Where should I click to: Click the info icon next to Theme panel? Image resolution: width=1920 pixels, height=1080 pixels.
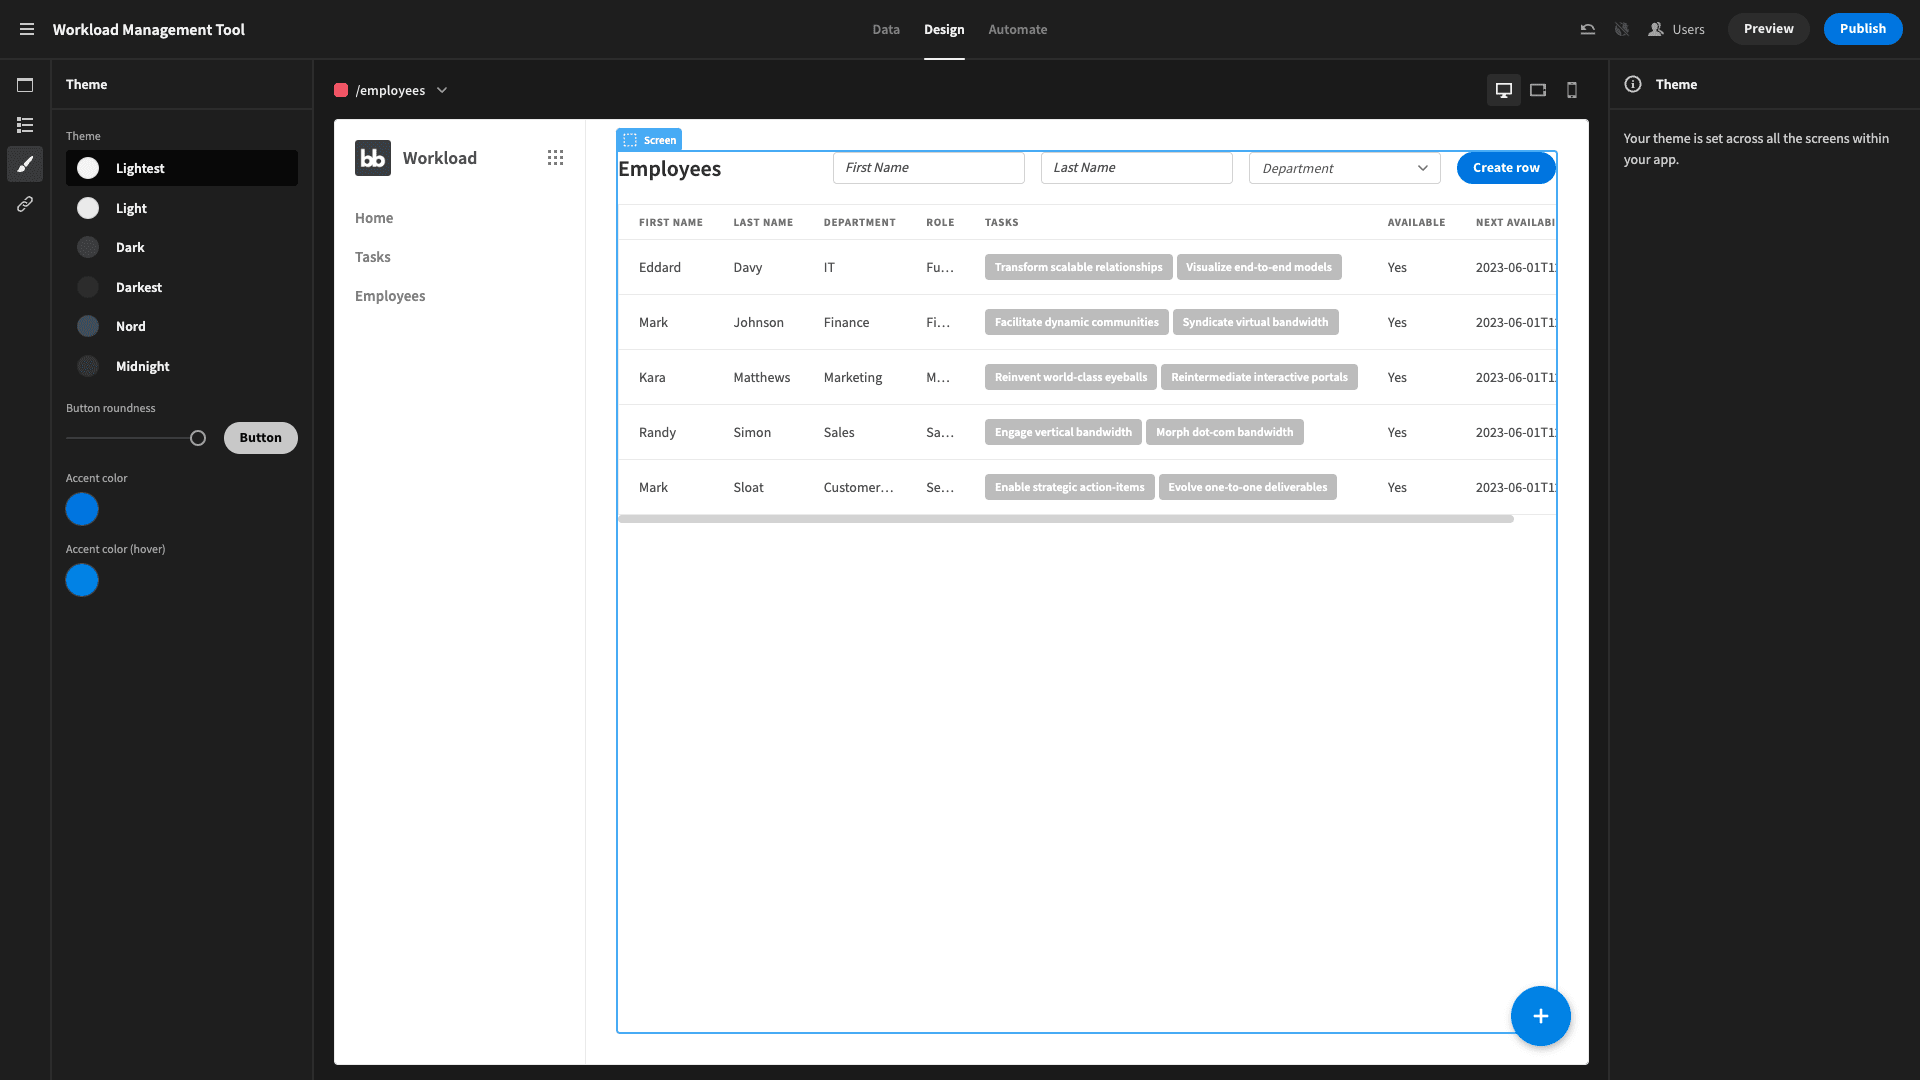[1633, 84]
